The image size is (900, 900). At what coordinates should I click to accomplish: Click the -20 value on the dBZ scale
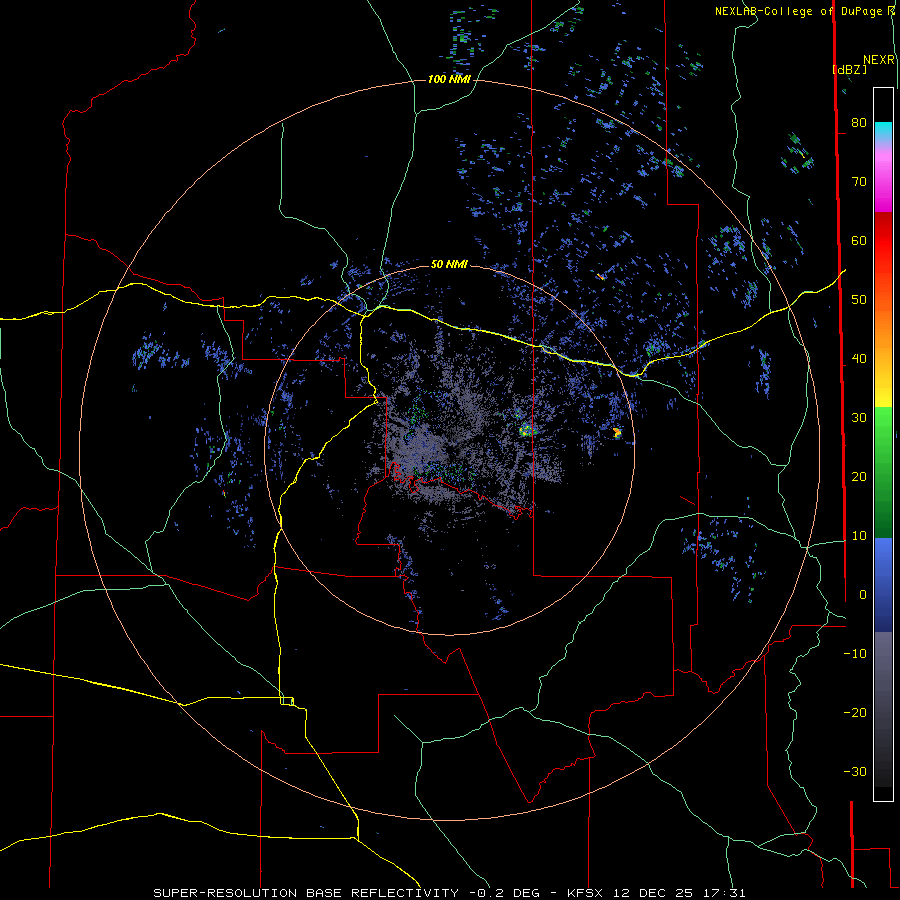point(855,712)
